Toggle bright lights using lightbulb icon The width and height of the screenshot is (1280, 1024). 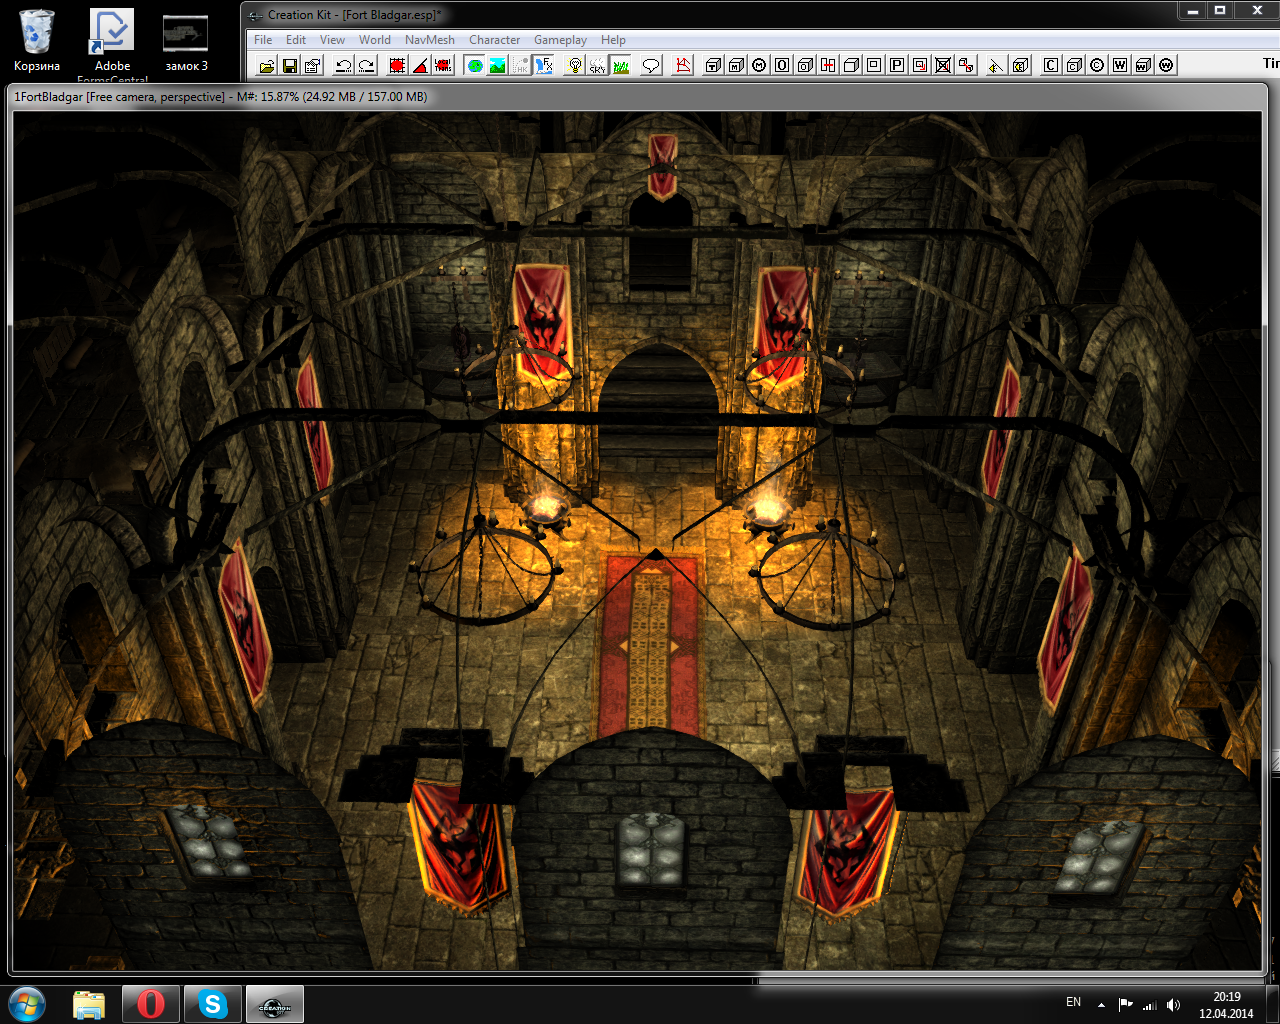(x=575, y=65)
